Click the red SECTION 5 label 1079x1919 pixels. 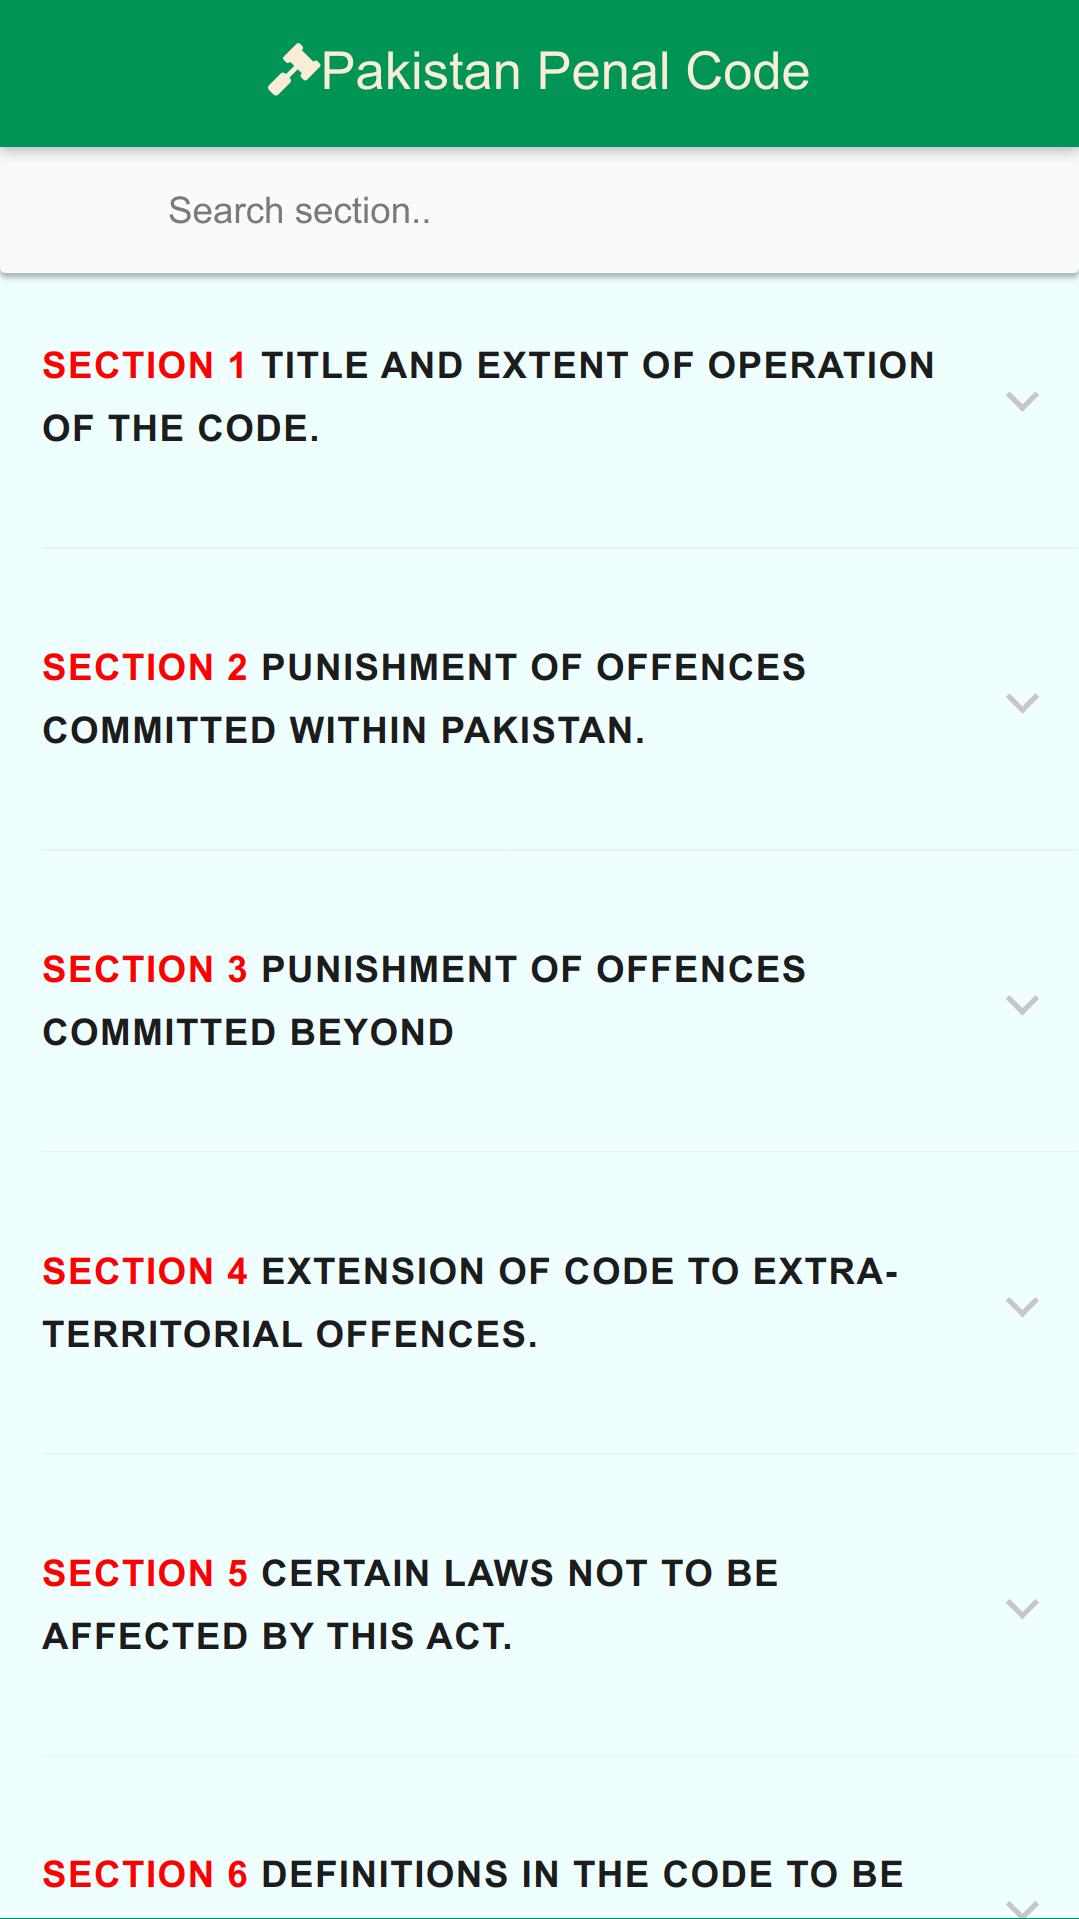pyautogui.click(x=144, y=1574)
